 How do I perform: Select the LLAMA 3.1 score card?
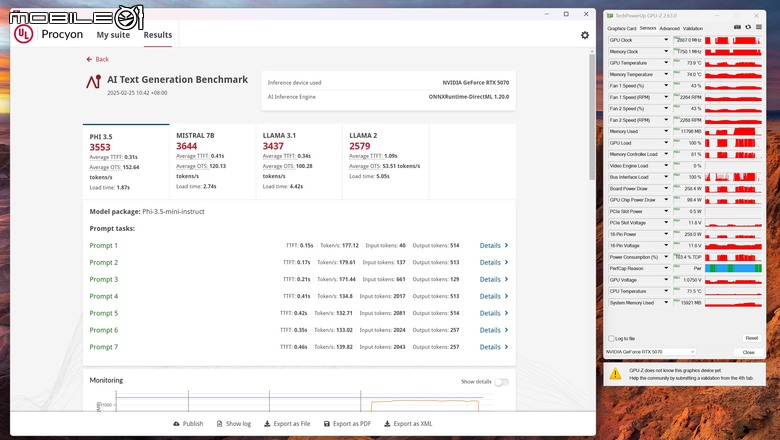point(299,162)
